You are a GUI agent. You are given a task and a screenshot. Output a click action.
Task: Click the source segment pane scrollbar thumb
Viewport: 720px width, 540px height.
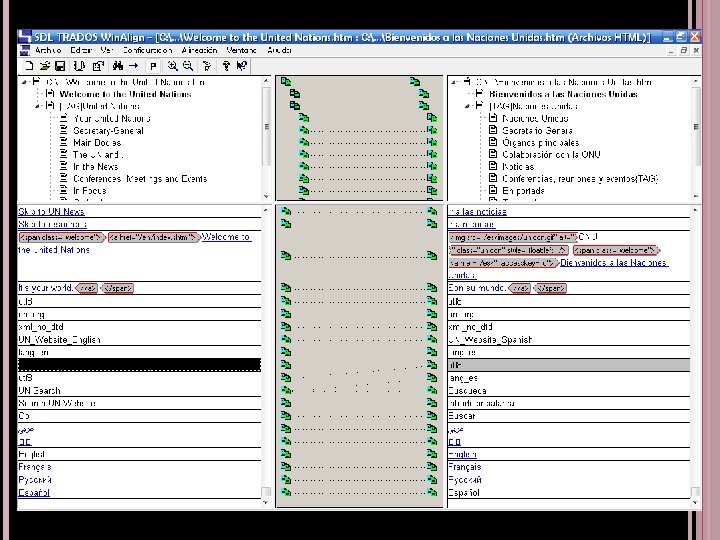tap(266, 492)
